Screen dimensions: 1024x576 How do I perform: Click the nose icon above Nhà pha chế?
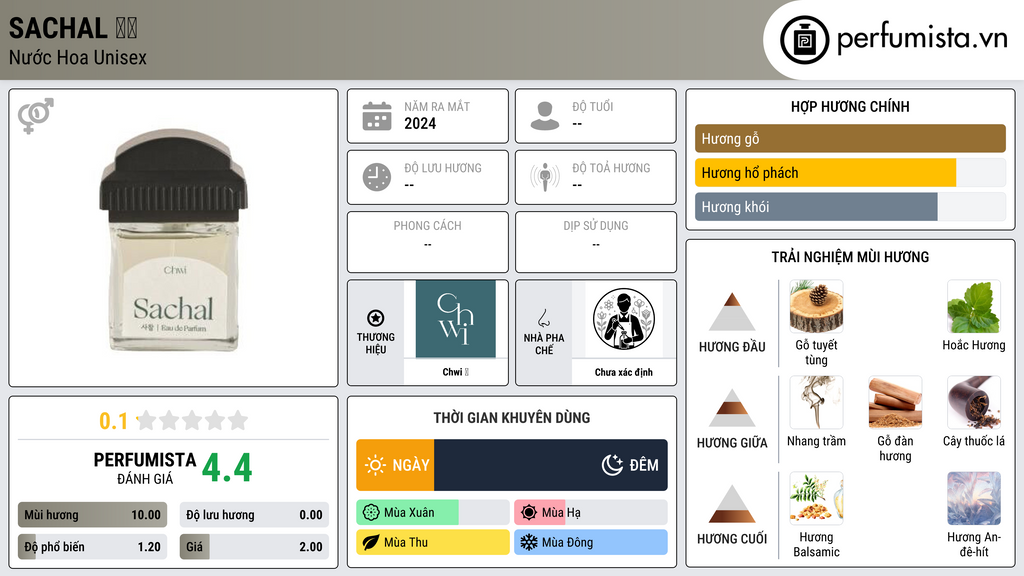[x=543, y=318]
